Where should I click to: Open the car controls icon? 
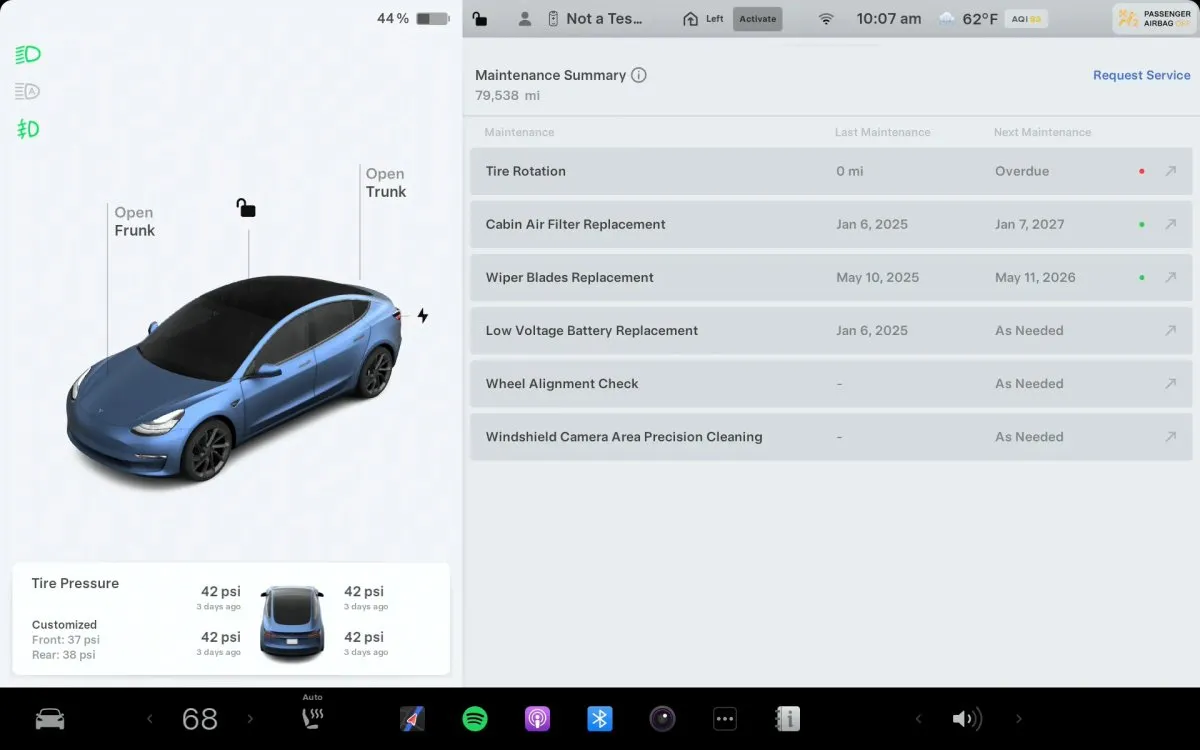[x=49, y=718]
